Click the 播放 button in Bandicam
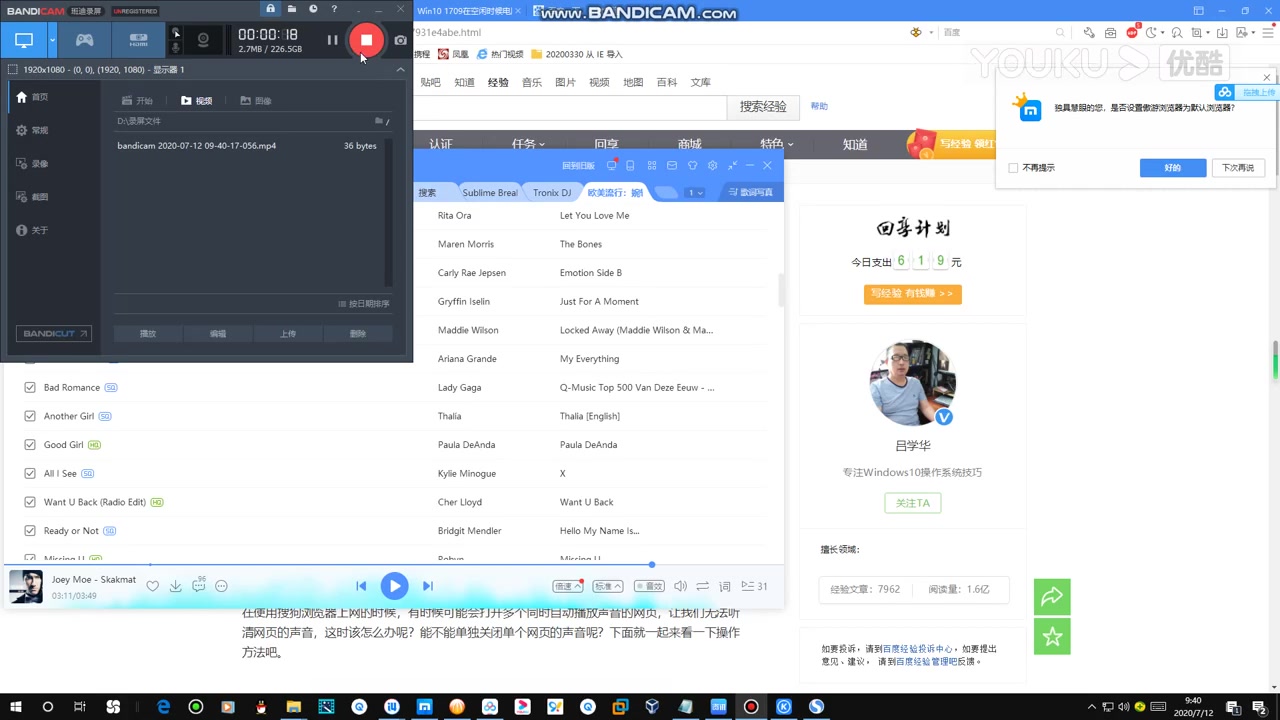The width and height of the screenshot is (1280, 720). pos(148,334)
